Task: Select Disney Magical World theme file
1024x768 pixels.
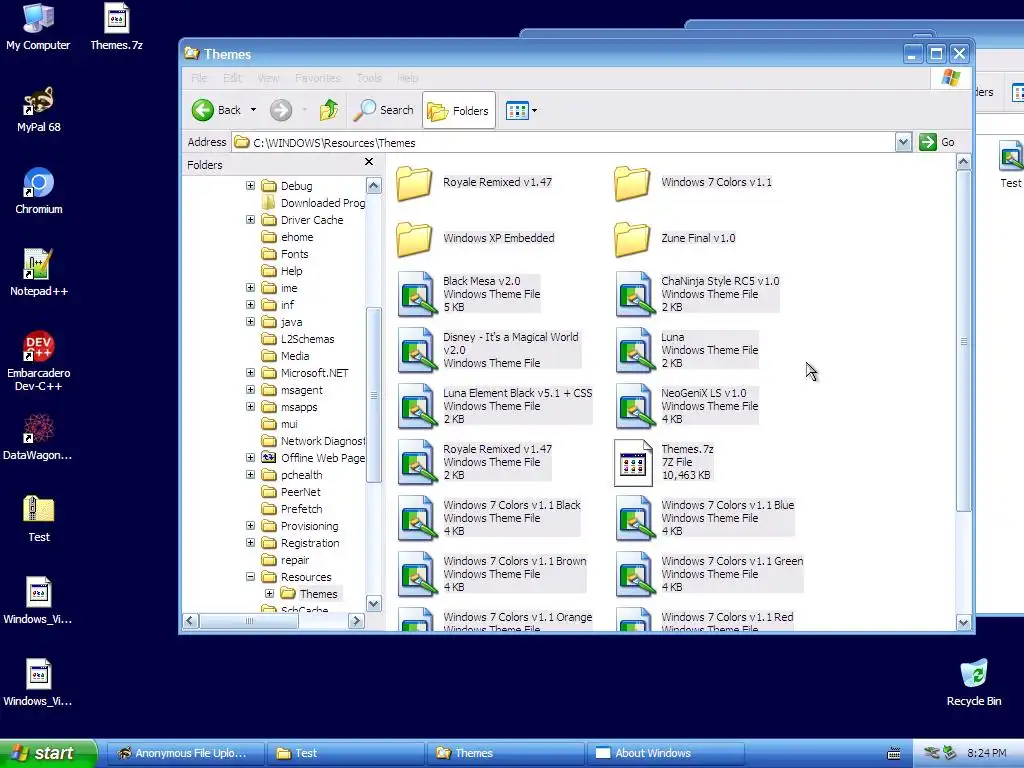Action: coord(488,350)
